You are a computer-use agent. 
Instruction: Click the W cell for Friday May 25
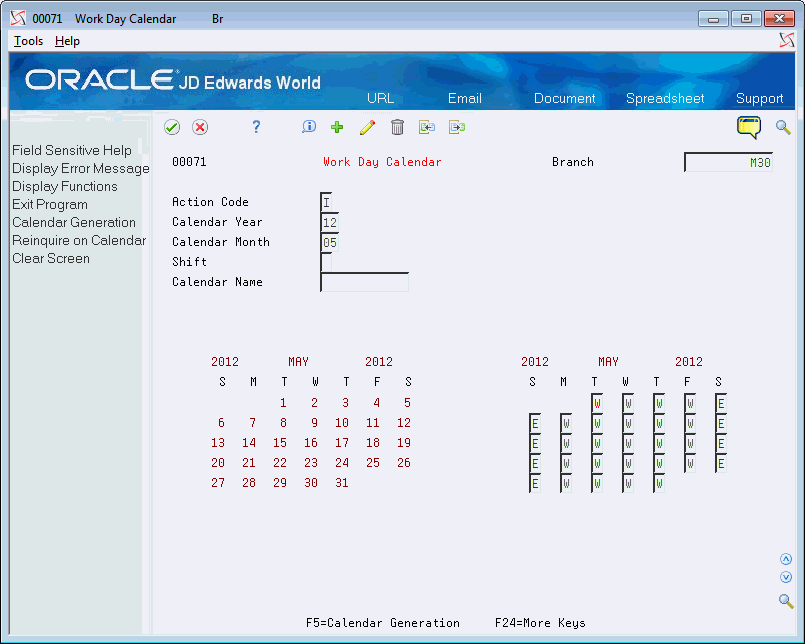(690, 463)
